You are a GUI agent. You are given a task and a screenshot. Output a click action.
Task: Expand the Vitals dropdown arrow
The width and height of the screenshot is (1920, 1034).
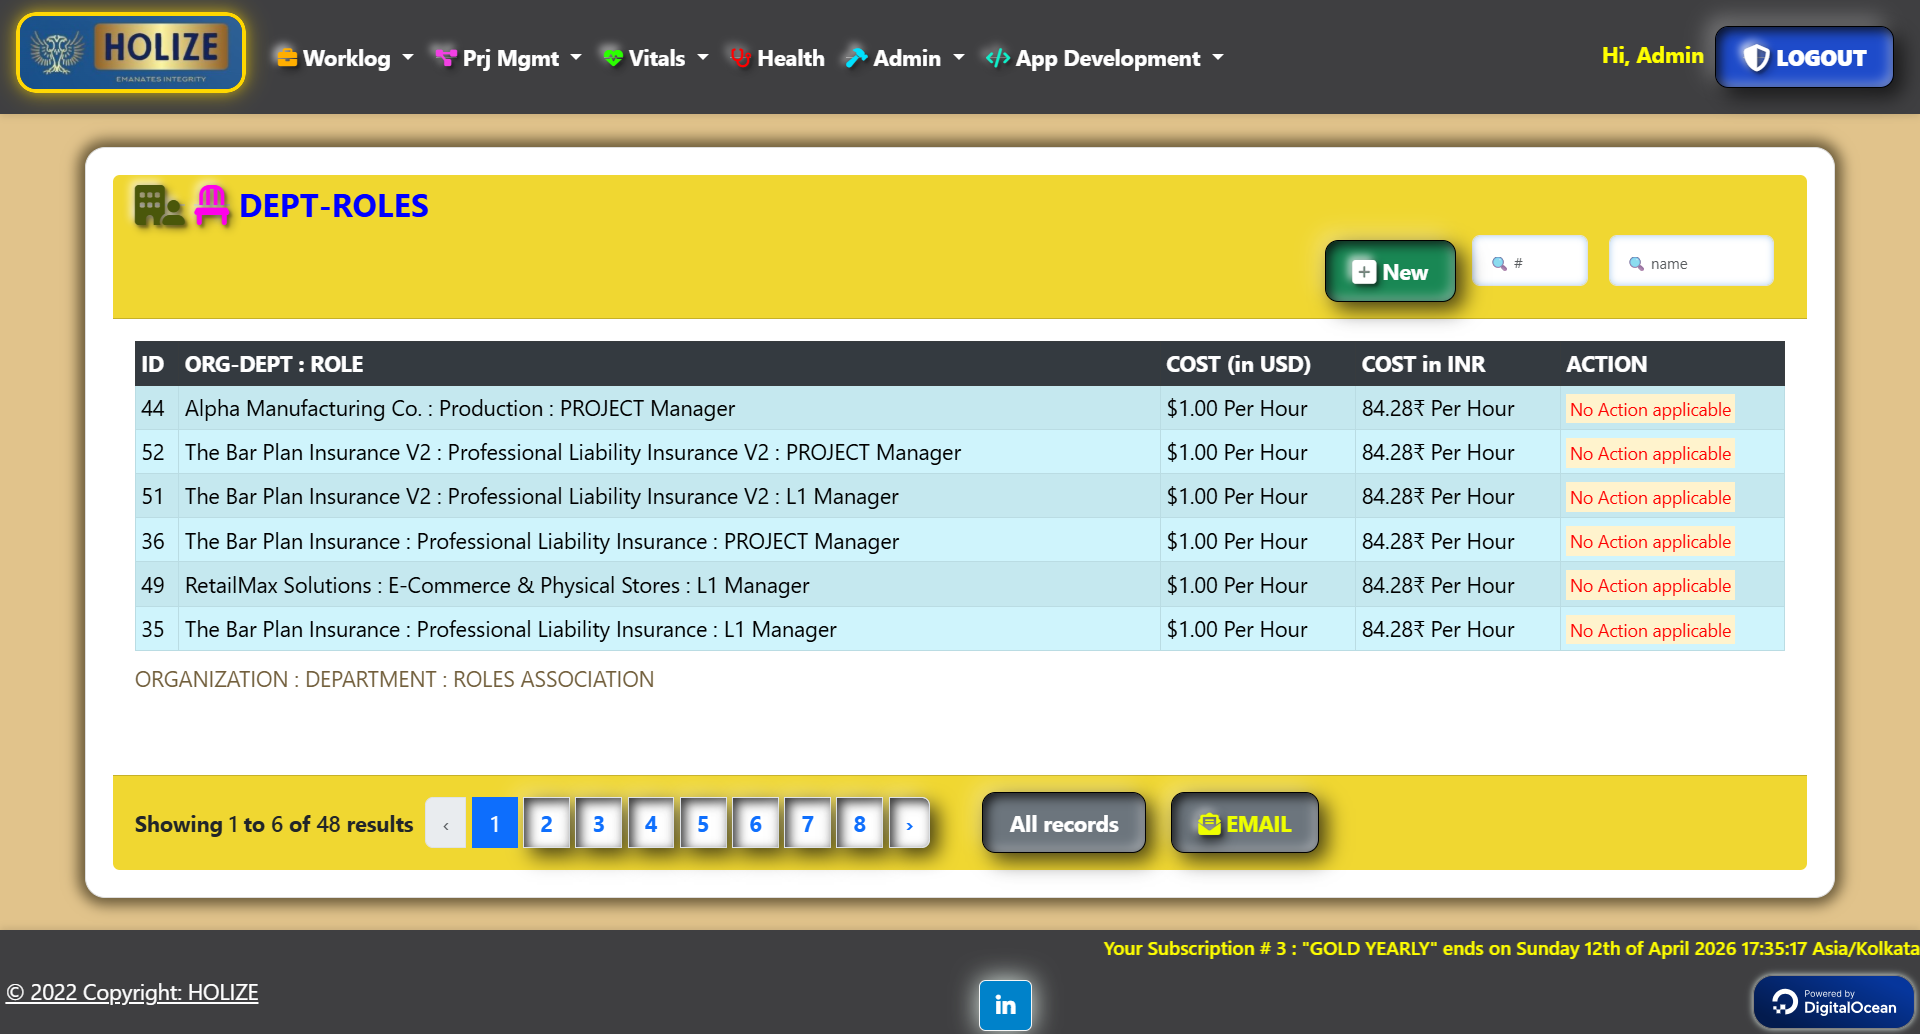pyautogui.click(x=703, y=58)
